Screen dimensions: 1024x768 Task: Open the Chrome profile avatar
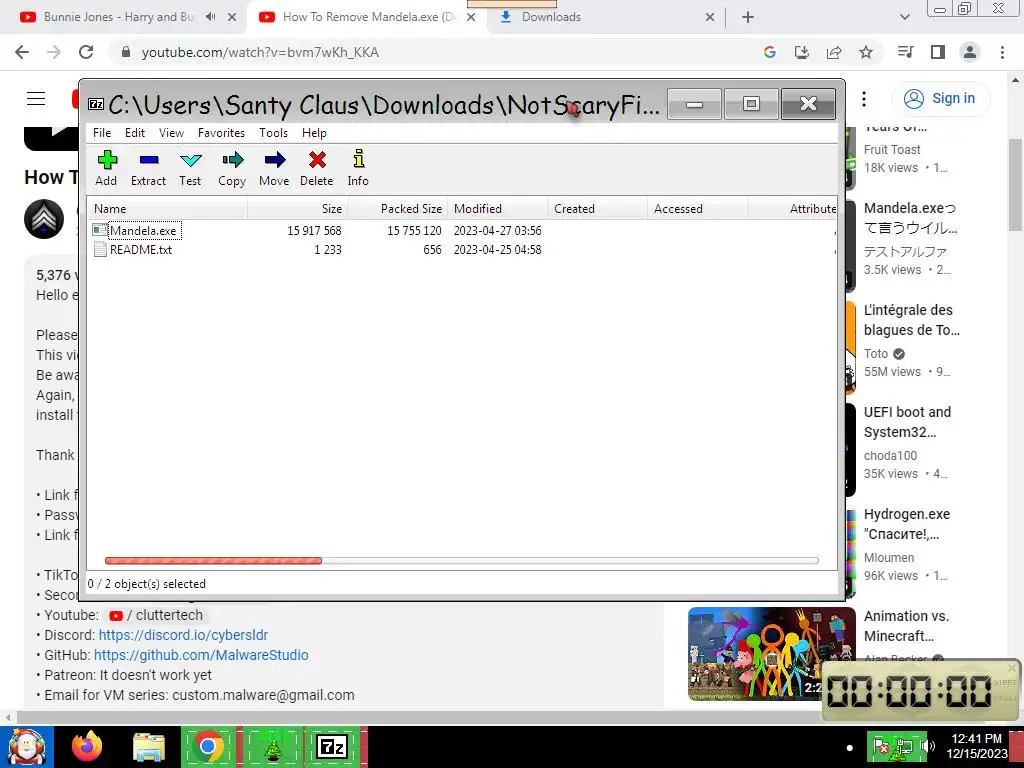tap(970, 52)
